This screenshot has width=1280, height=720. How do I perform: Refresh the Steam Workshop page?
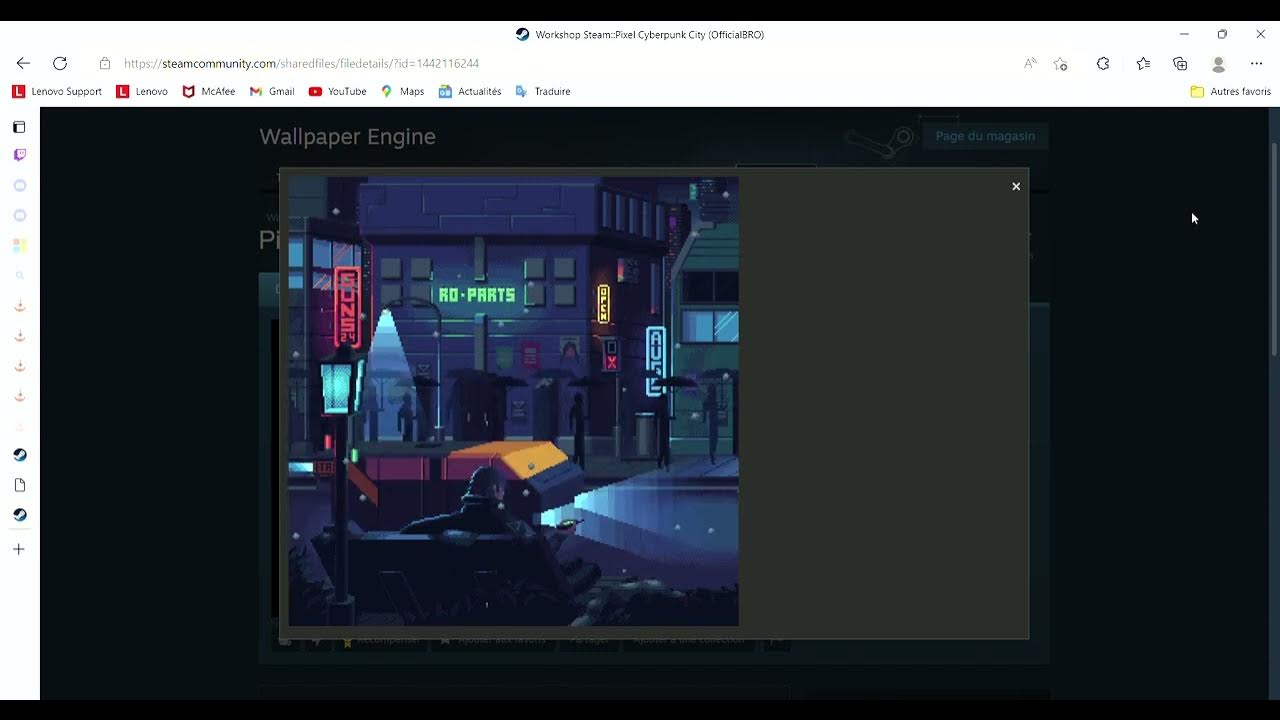60,63
